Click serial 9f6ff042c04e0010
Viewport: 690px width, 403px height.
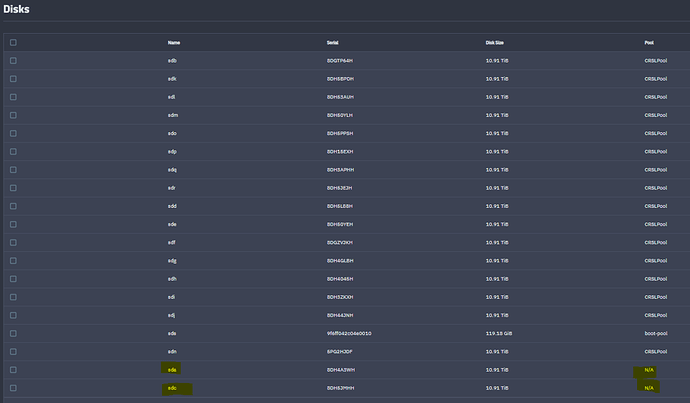[349, 333]
